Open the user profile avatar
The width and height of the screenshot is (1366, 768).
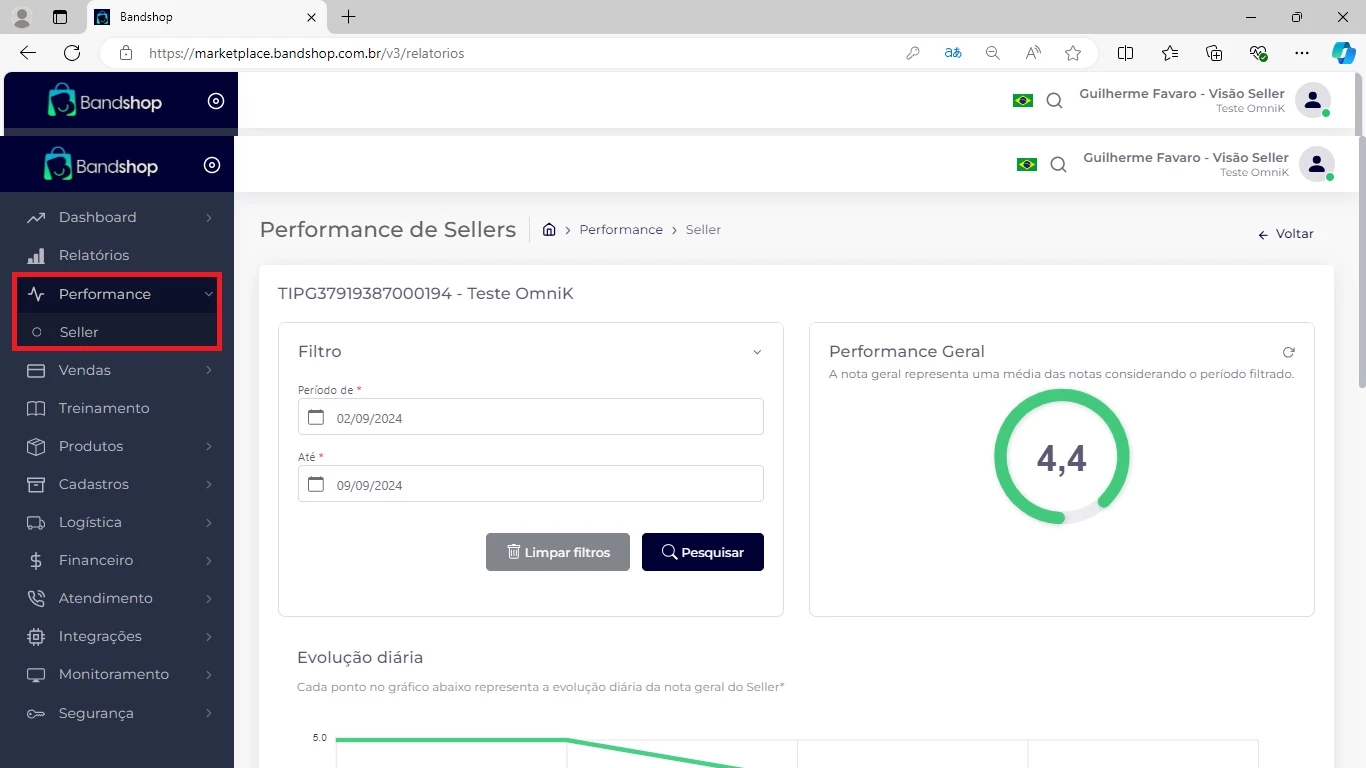tap(1316, 165)
